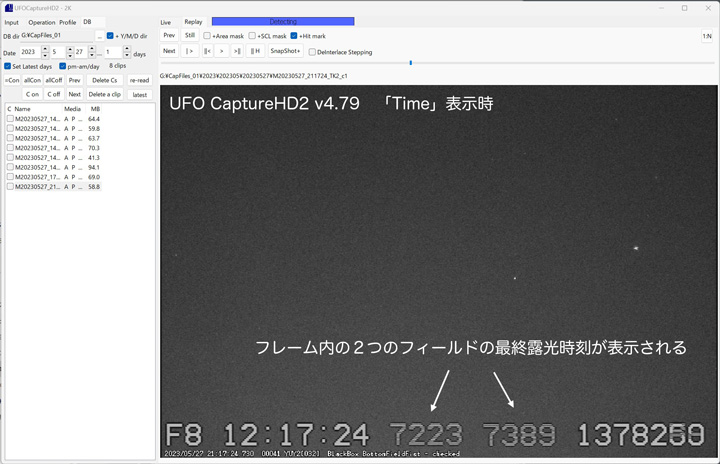Increase the days count with up arrow
The height and width of the screenshot is (464, 720).
tap(127, 49)
